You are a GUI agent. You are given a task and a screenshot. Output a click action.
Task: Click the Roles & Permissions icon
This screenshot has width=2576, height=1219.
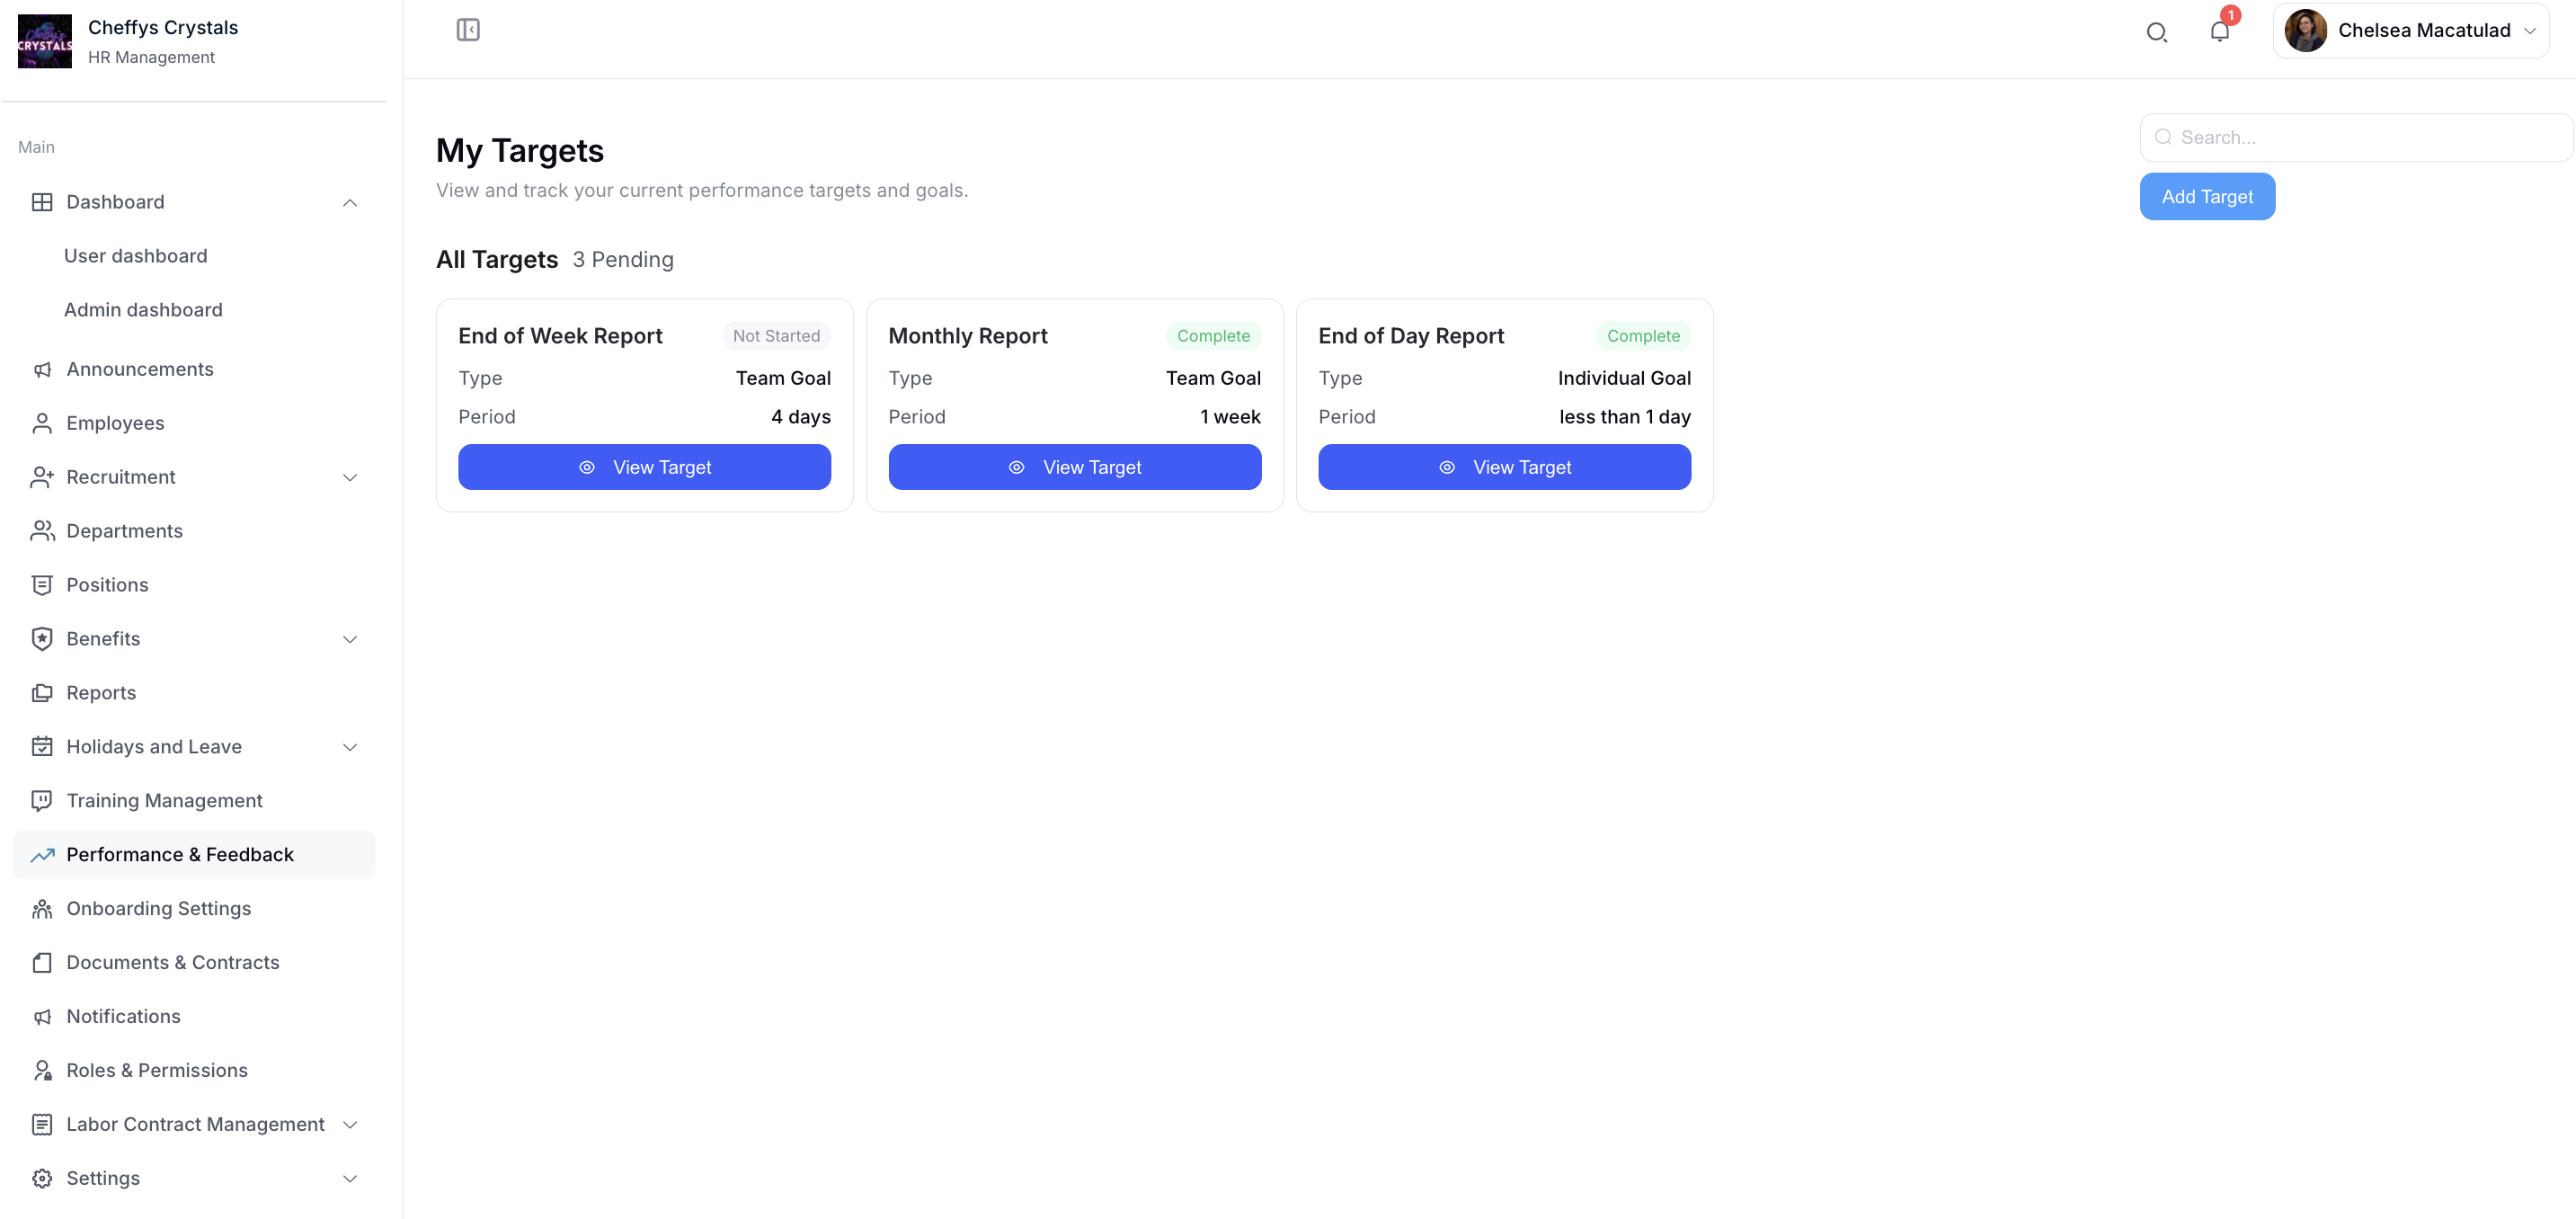[x=42, y=1071]
